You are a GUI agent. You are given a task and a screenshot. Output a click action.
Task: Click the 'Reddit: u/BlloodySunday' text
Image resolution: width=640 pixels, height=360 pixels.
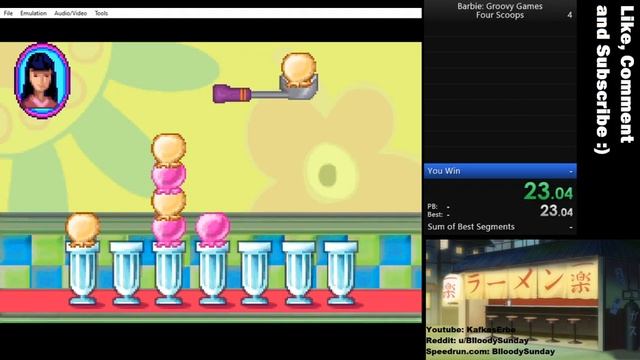[478, 340]
